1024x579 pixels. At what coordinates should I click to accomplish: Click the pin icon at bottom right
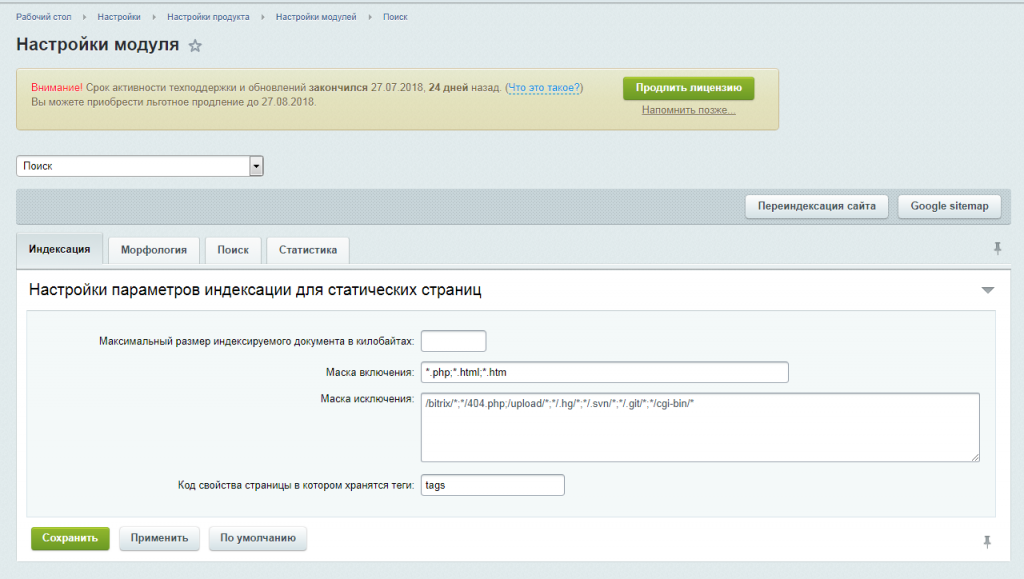click(x=987, y=541)
